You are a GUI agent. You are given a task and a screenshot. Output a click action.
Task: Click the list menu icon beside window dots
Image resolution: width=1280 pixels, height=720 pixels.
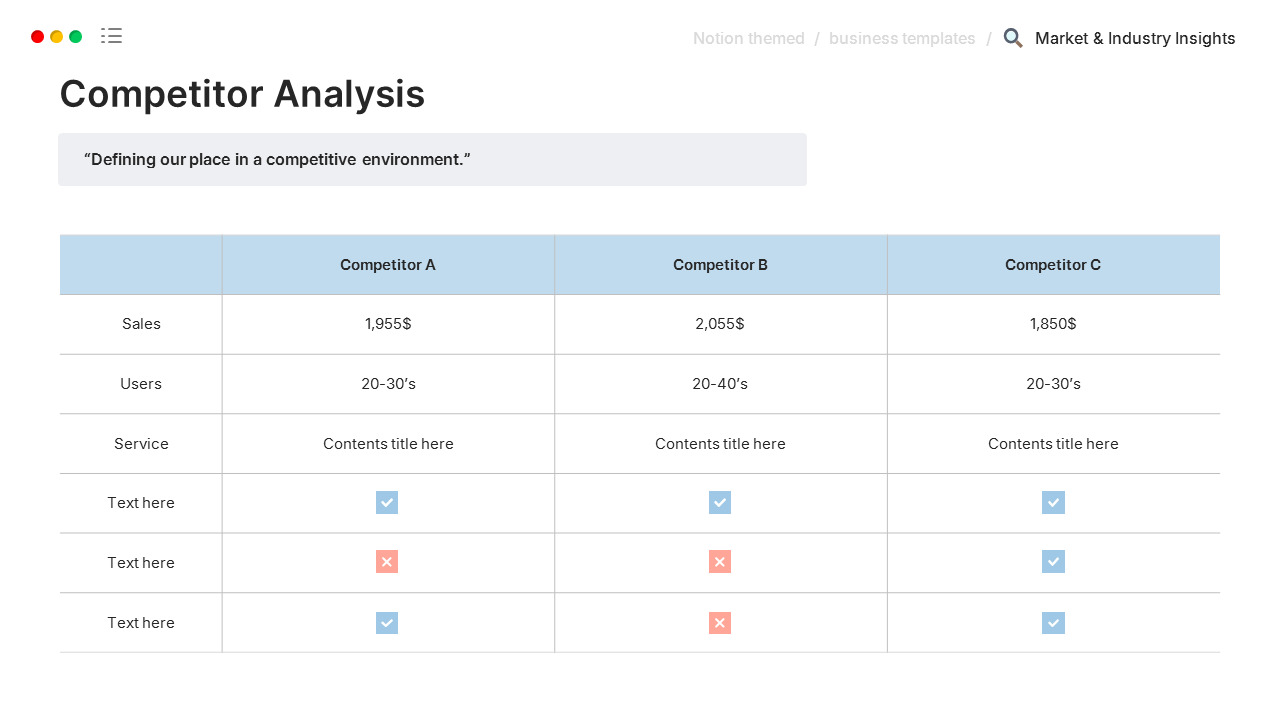pyautogui.click(x=111, y=36)
